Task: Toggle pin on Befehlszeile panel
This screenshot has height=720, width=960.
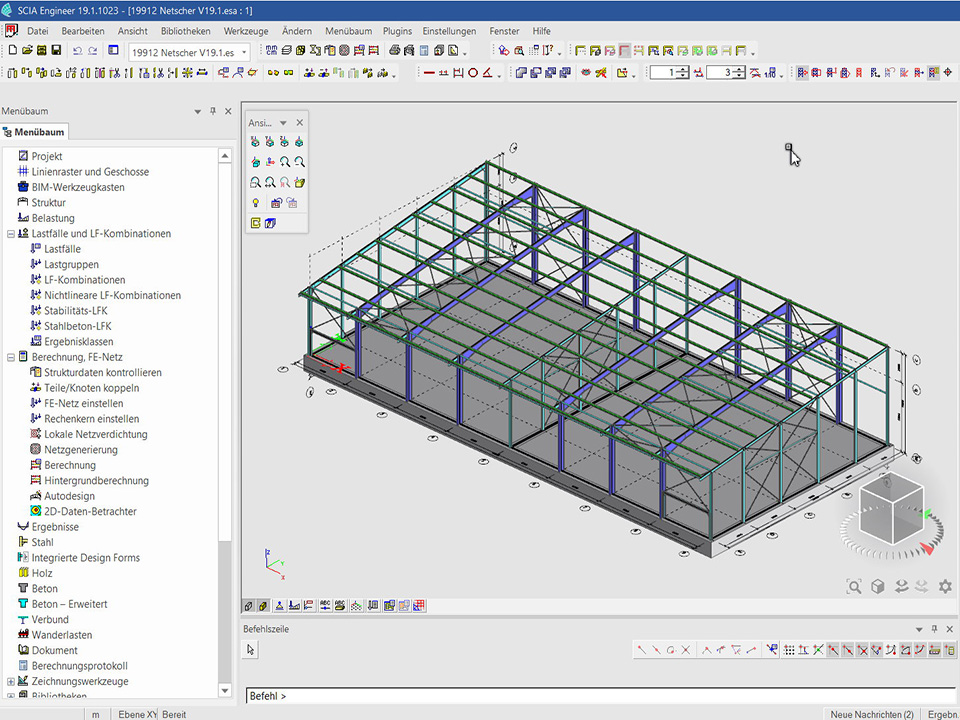Action: [935, 629]
